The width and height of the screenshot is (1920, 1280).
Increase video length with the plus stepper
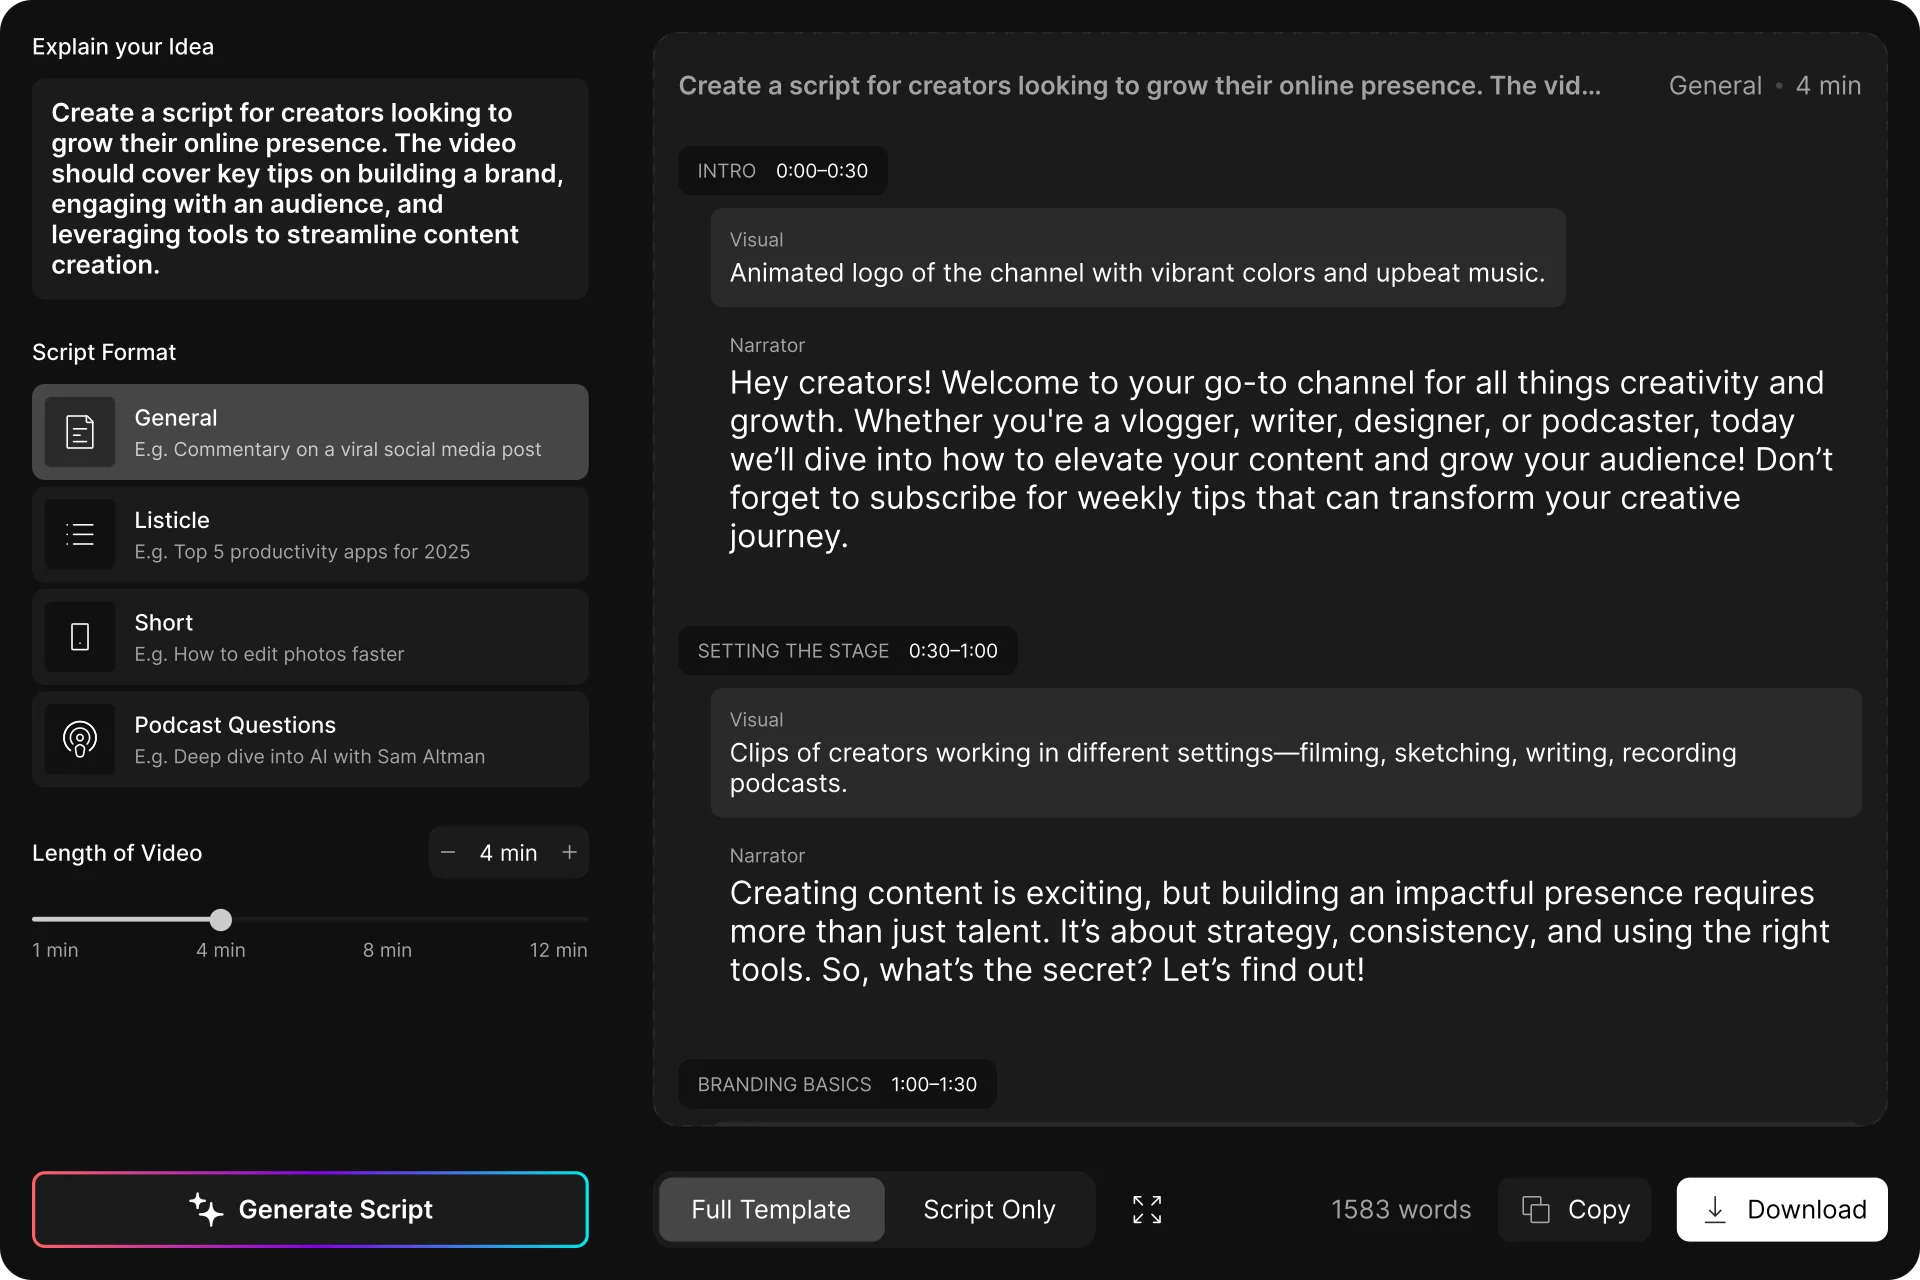569,852
